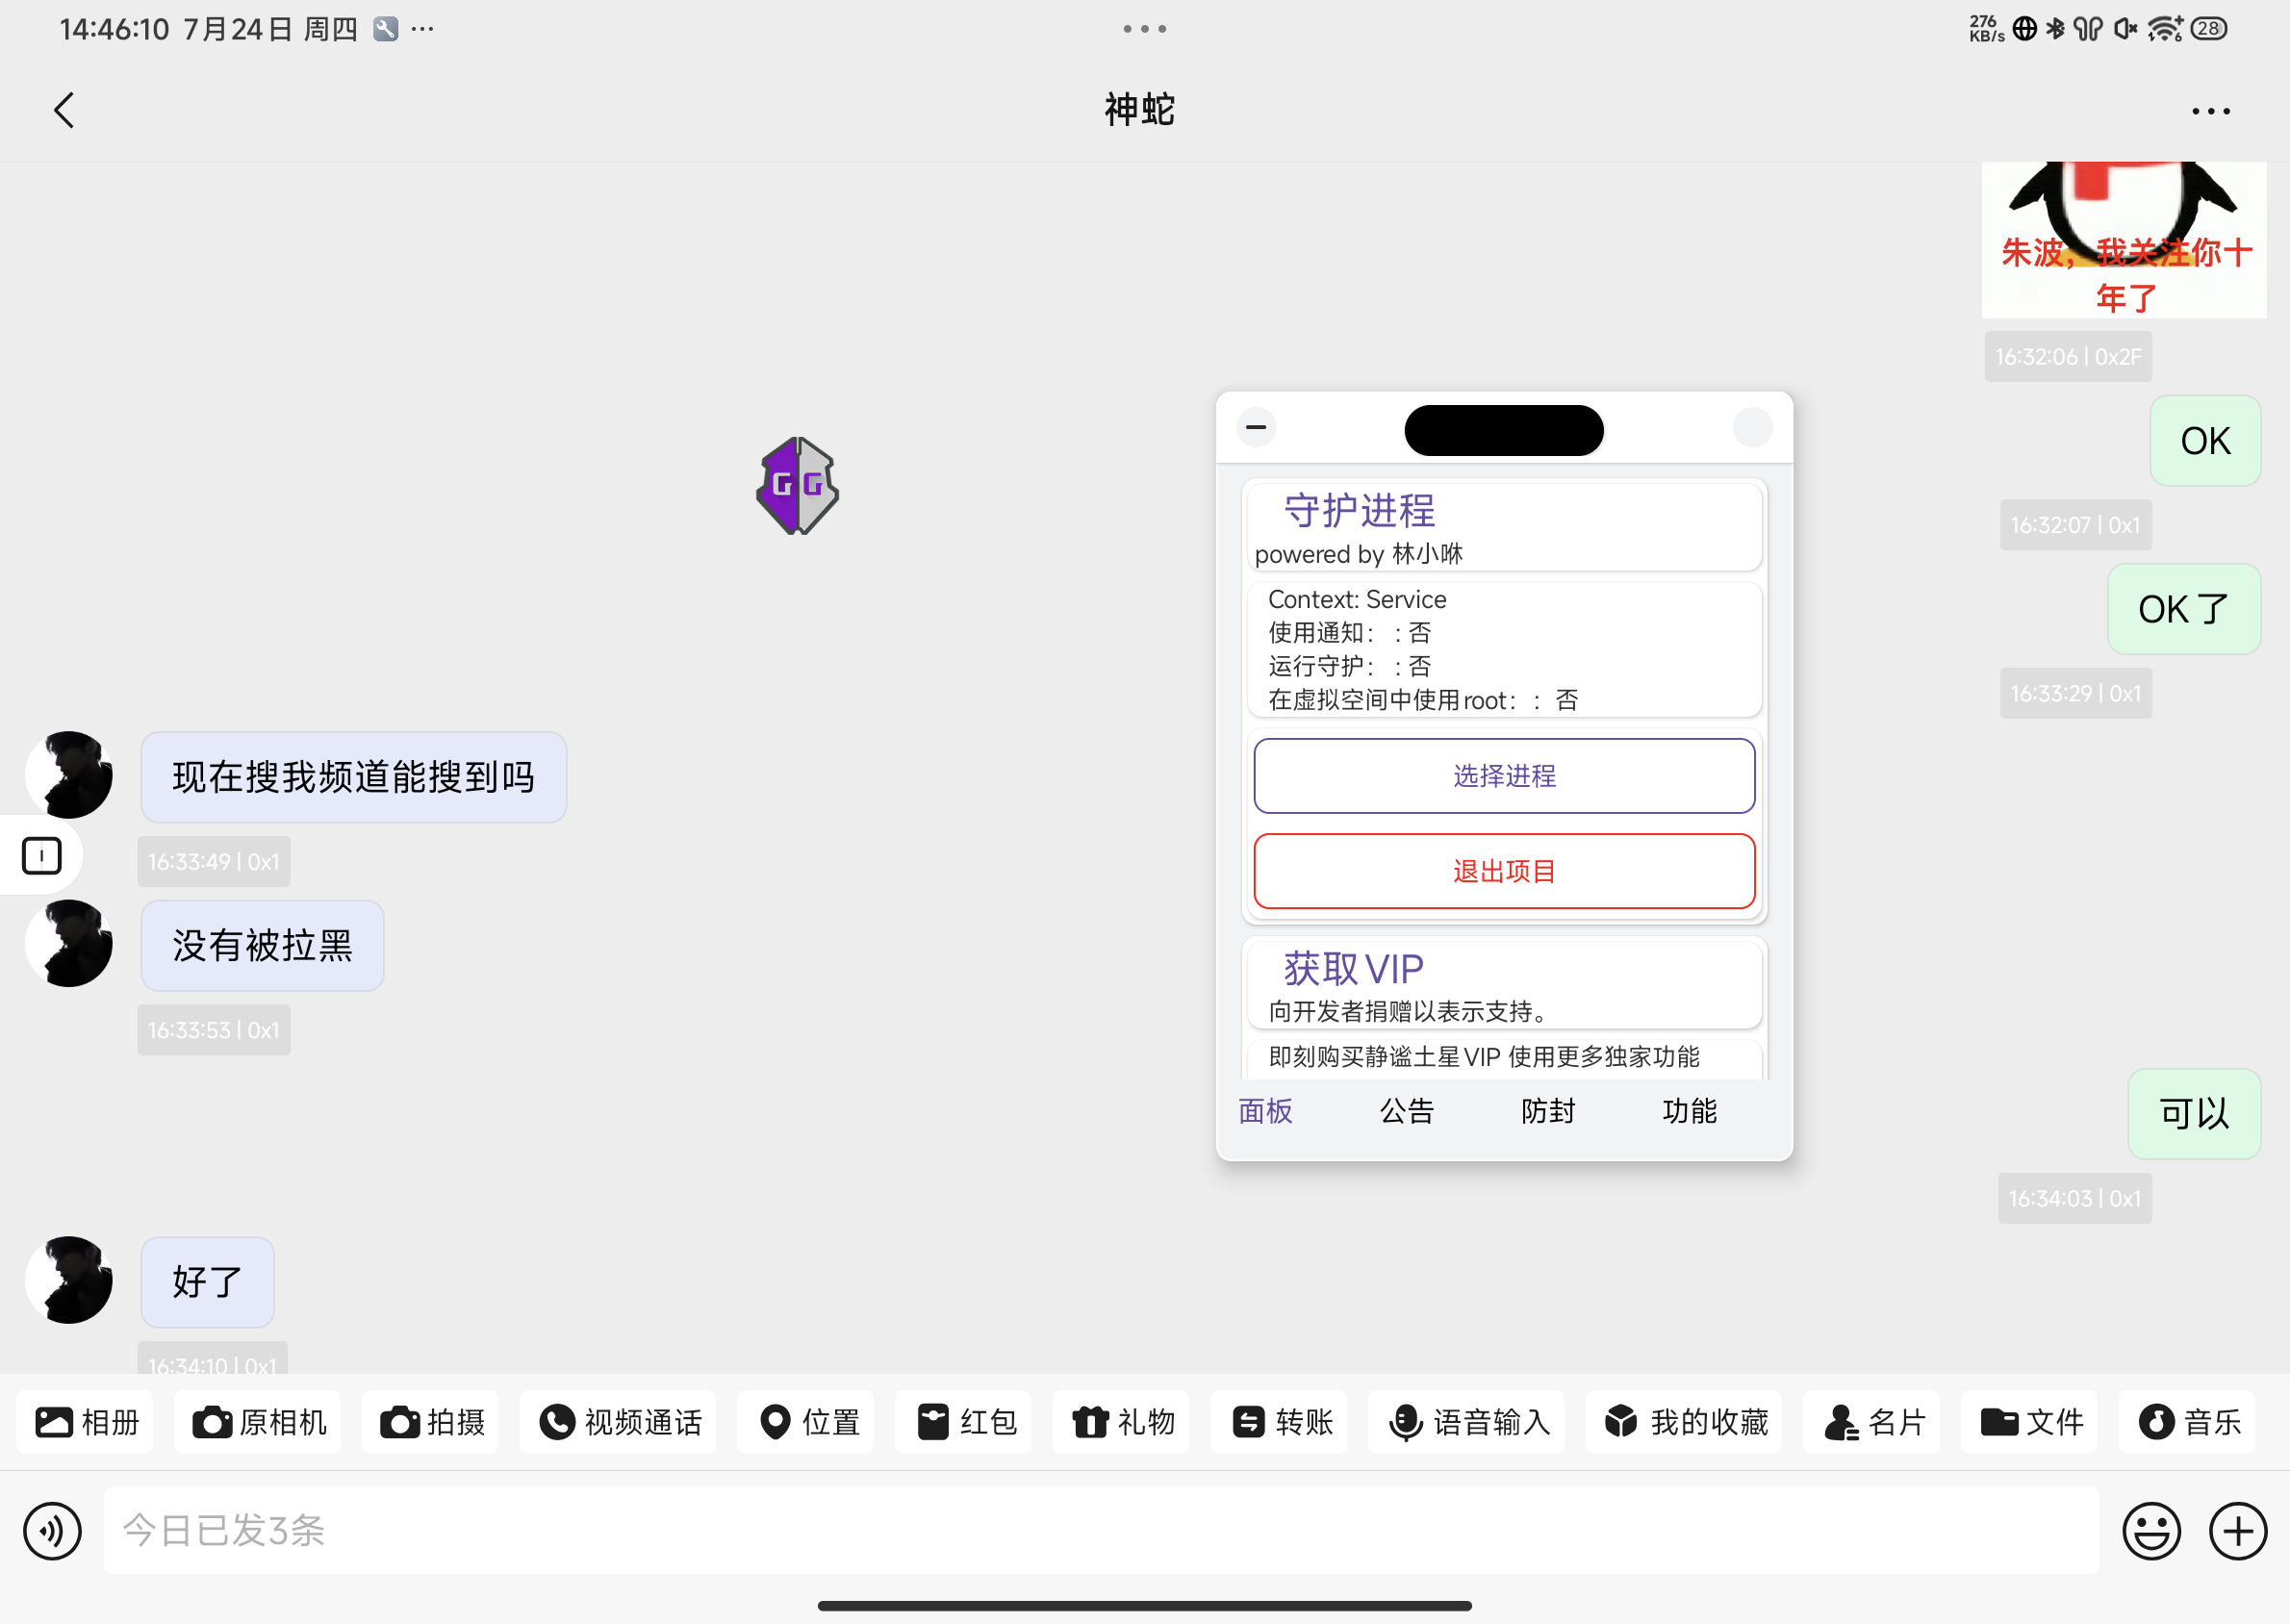Tap the round button on panel header
This screenshot has height=1624, width=2290.
(1752, 427)
